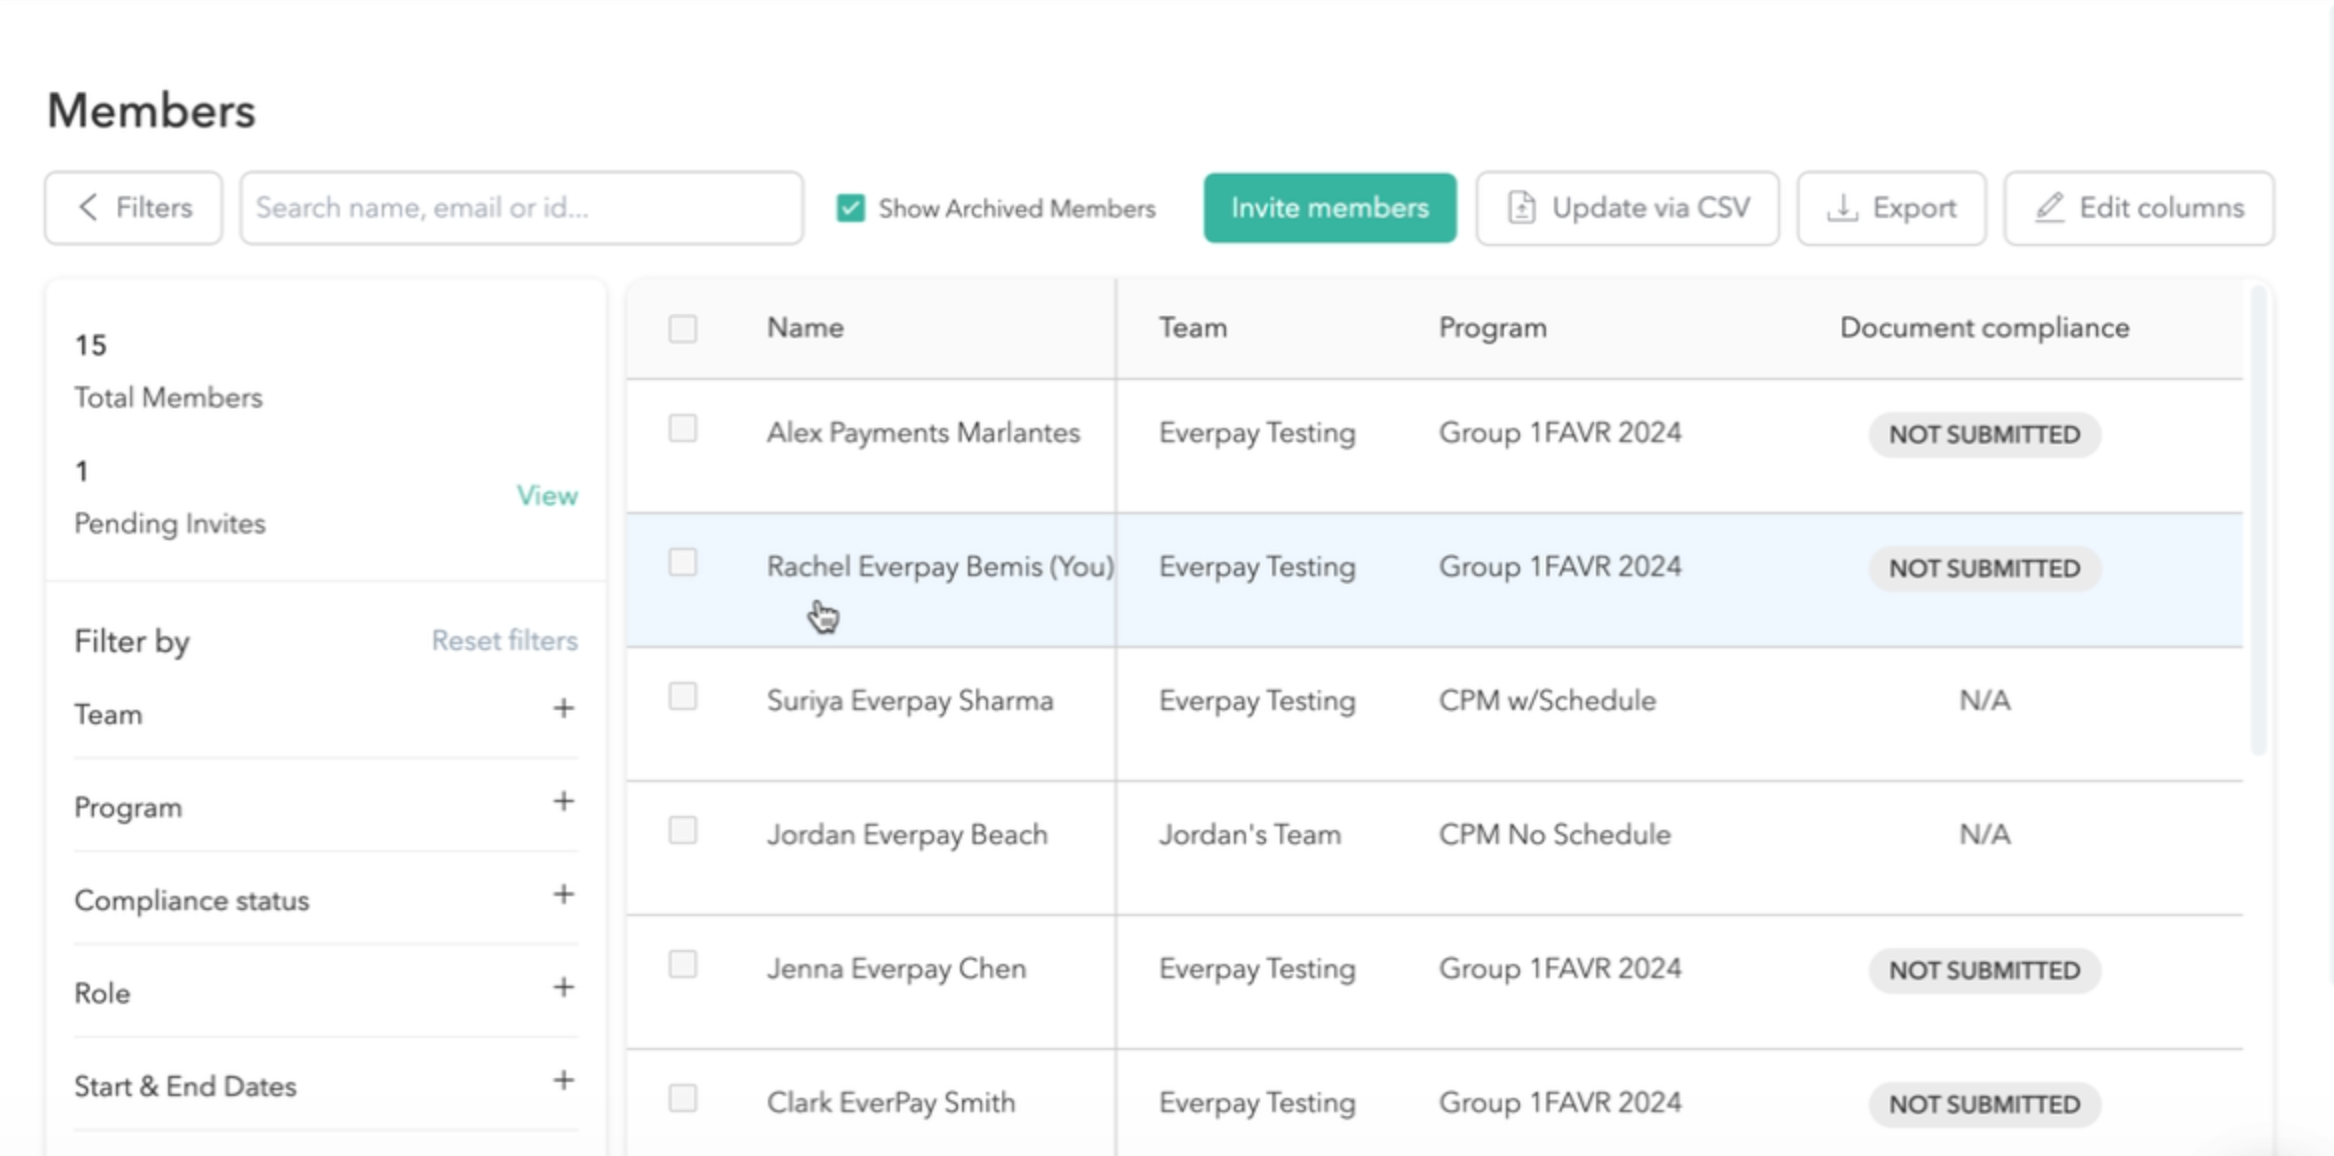
Task: Uncheck Show Archived Members checkbox
Action: point(850,208)
